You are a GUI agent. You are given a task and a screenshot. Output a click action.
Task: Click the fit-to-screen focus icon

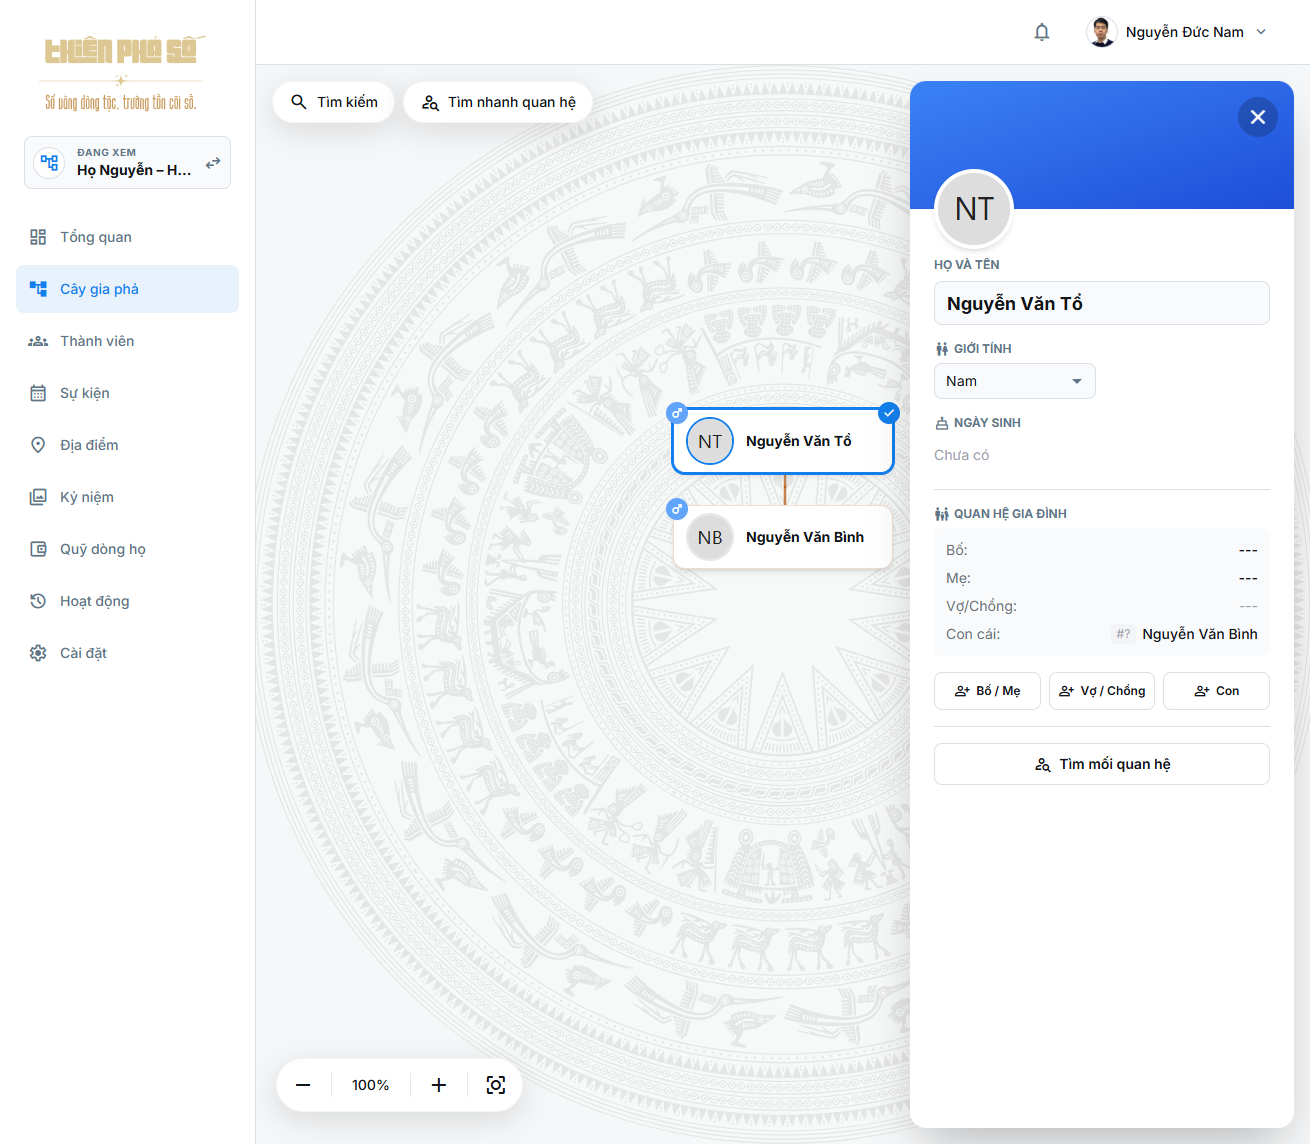point(496,1085)
